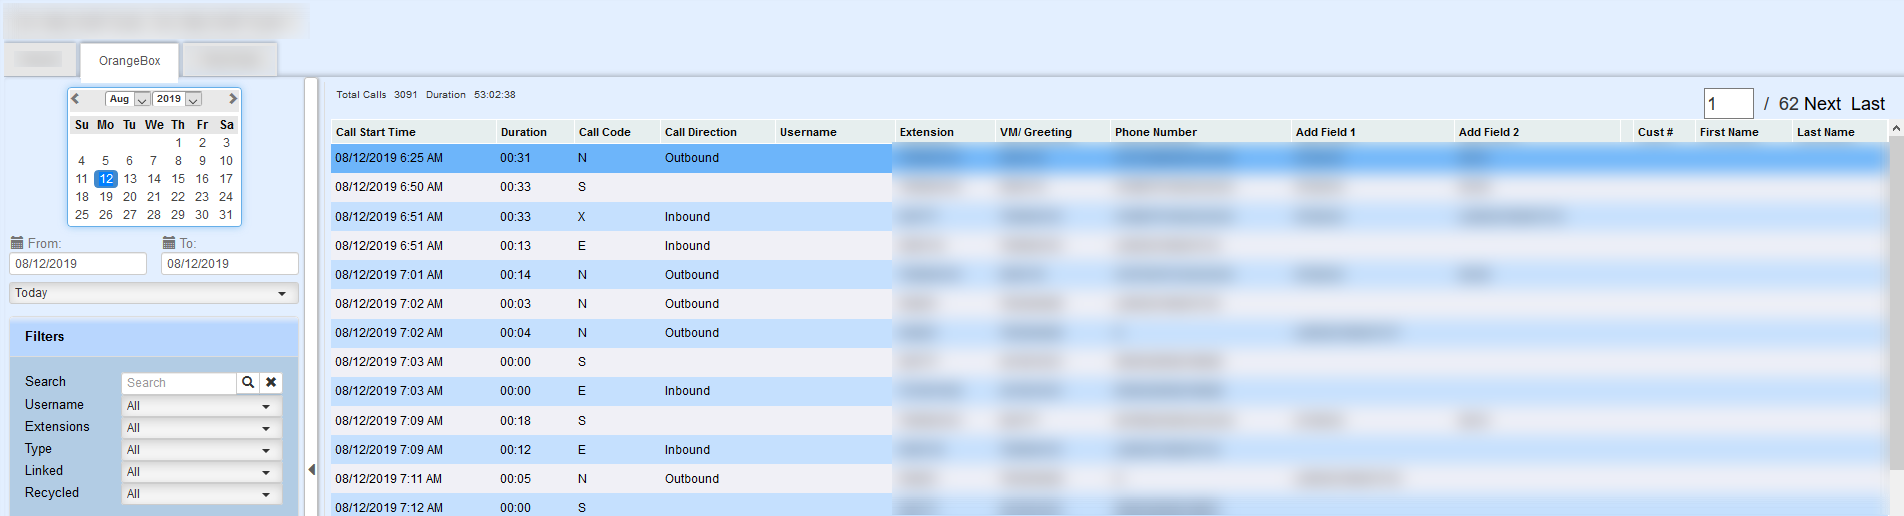Click the To calendar icon
The image size is (1904, 516).
coord(169,243)
